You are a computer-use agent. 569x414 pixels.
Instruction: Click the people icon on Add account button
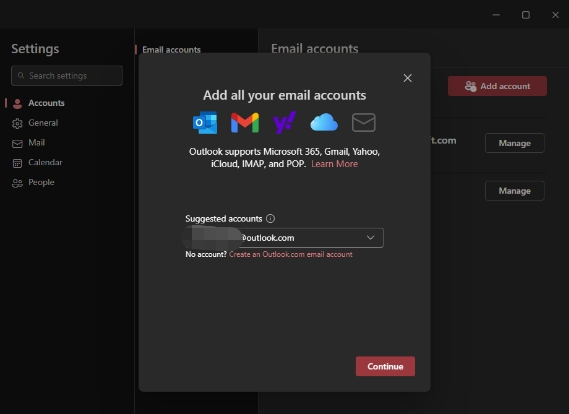click(x=470, y=86)
